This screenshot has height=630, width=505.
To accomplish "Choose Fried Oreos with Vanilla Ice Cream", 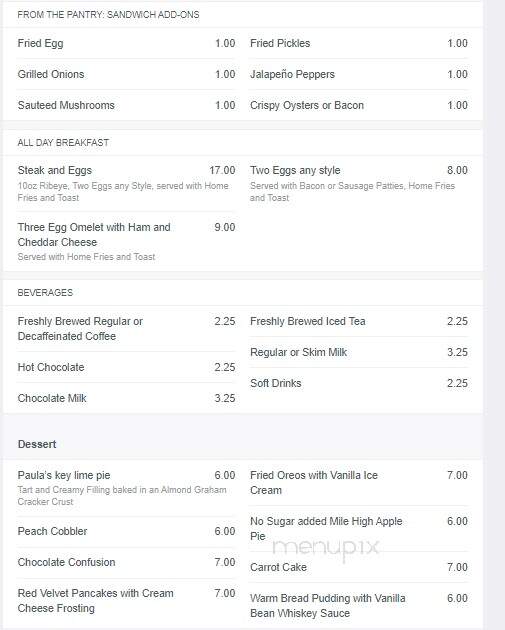I will coord(358,483).
